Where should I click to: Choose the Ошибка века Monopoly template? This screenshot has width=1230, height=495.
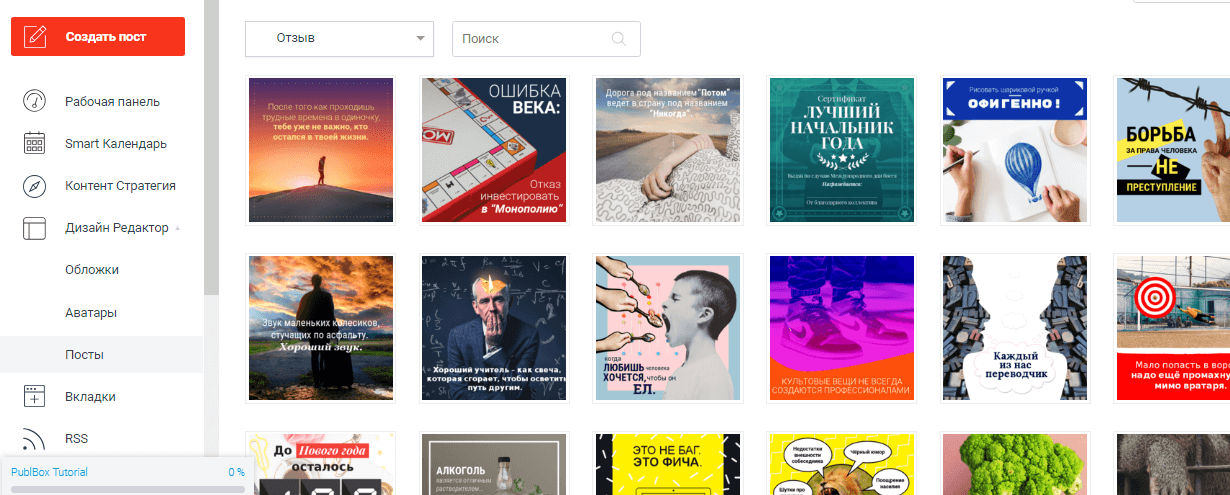click(x=494, y=150)
